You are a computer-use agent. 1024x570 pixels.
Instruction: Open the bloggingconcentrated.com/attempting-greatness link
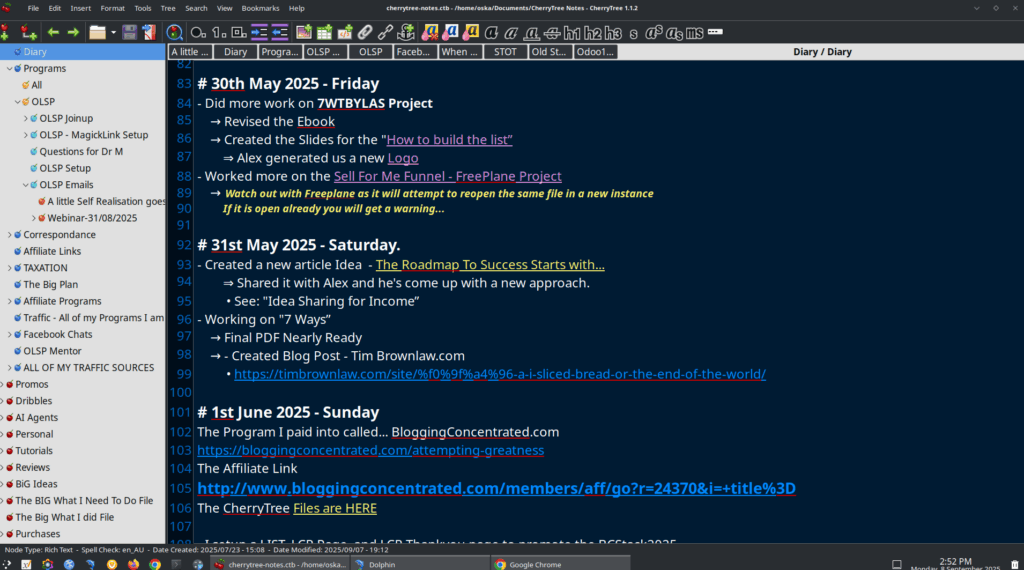click(370, 450)
